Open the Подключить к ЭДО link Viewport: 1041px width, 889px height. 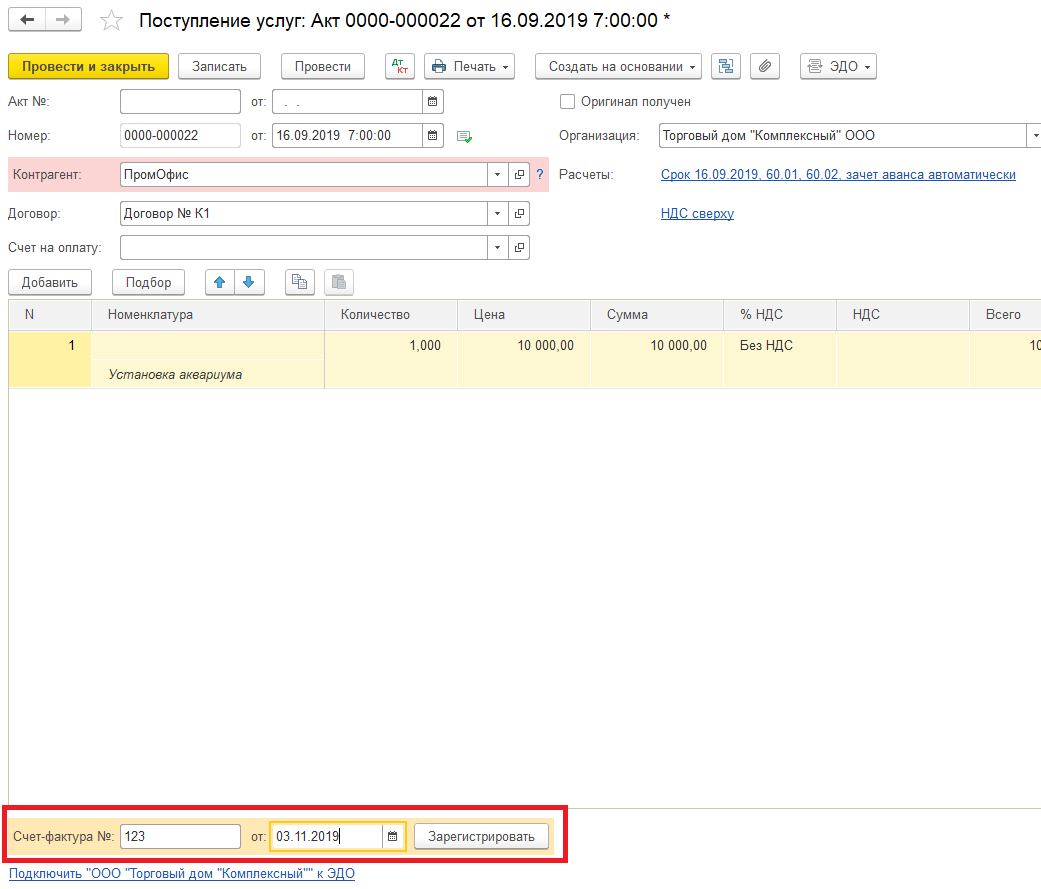(x=182, y=874)
